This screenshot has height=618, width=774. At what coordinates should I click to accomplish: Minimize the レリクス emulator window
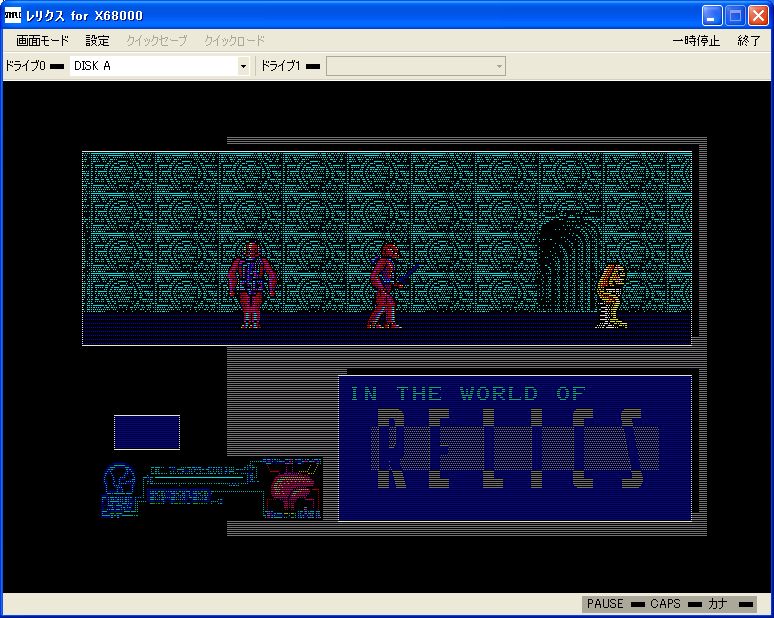tap(712, 16)
